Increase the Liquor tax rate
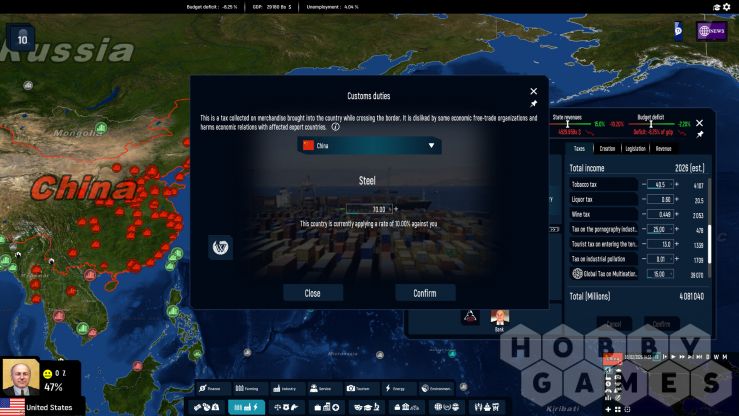Image resolution: width=739 pixels, height=416 pixels. click(677, 199)
